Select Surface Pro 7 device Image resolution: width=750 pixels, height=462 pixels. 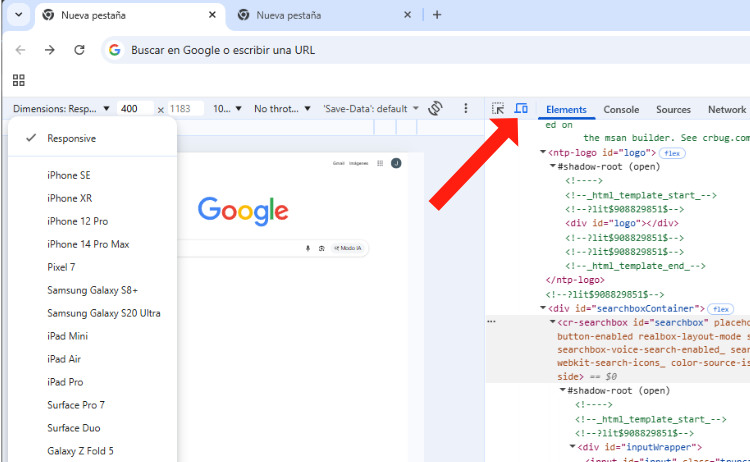point(93,405)
